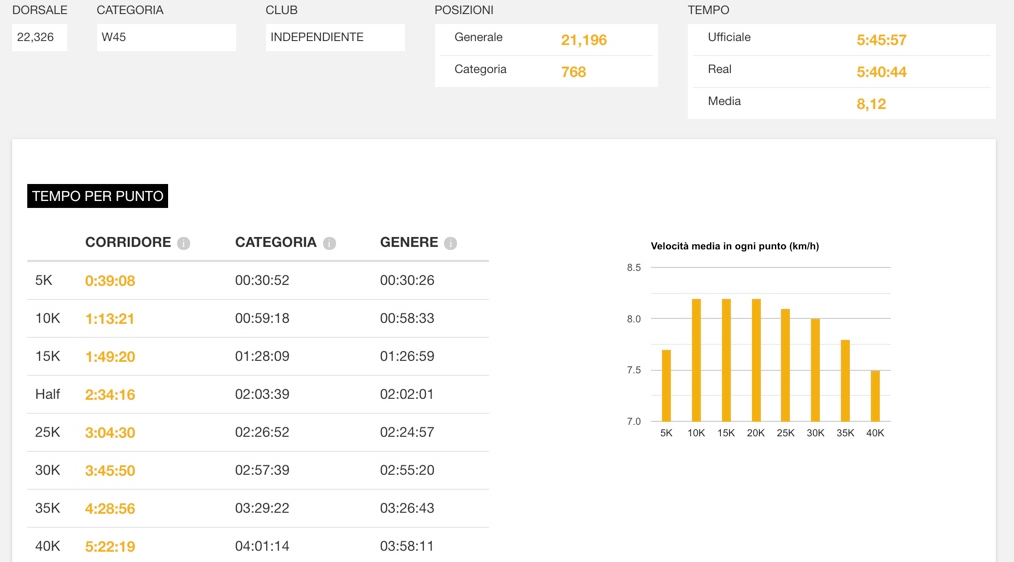
Task: Select the 5K runner time 0:39:08
Action: [x=110, y=281]
